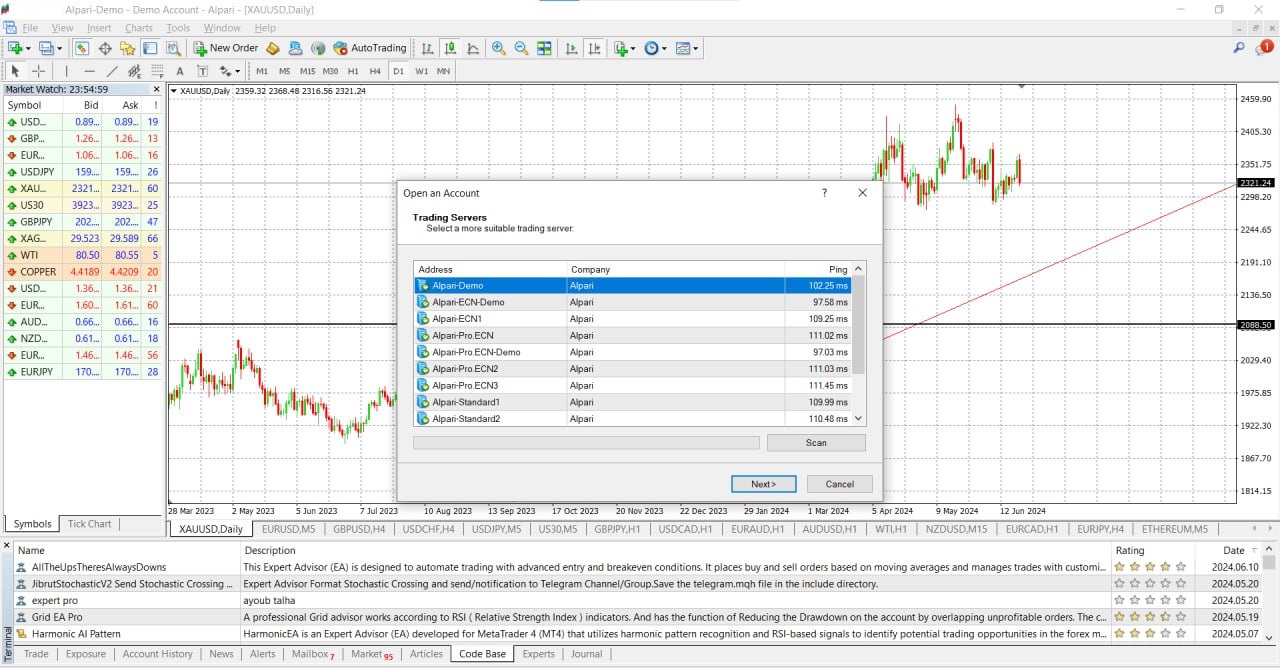This screenshot has width=1280, height=668.
Task: Click Cancel in Open an Account dialog
Action: 840,484
